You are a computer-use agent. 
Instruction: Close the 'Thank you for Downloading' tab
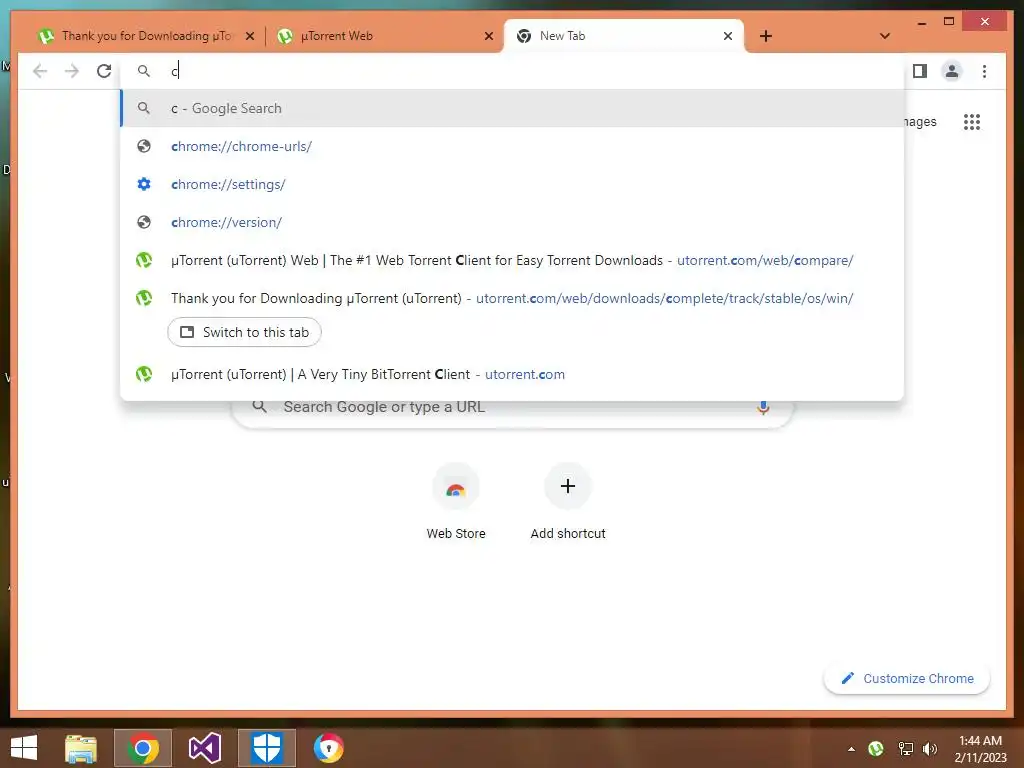(x=249, y=37)
